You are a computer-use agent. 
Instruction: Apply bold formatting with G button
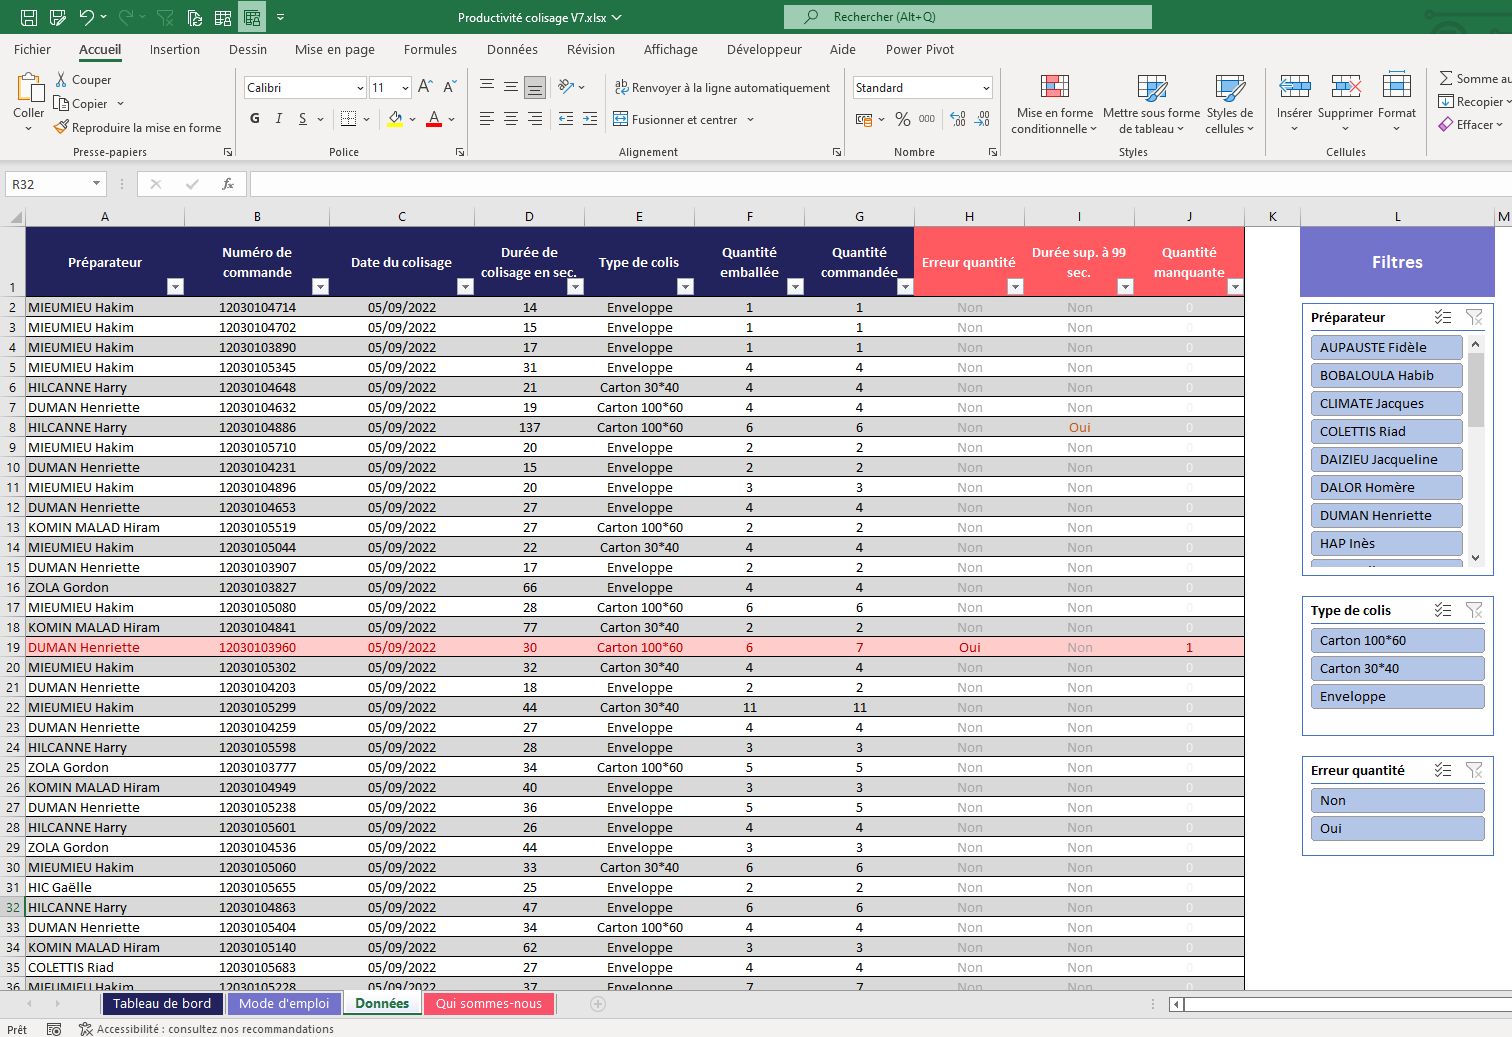[x=255, y=119]
